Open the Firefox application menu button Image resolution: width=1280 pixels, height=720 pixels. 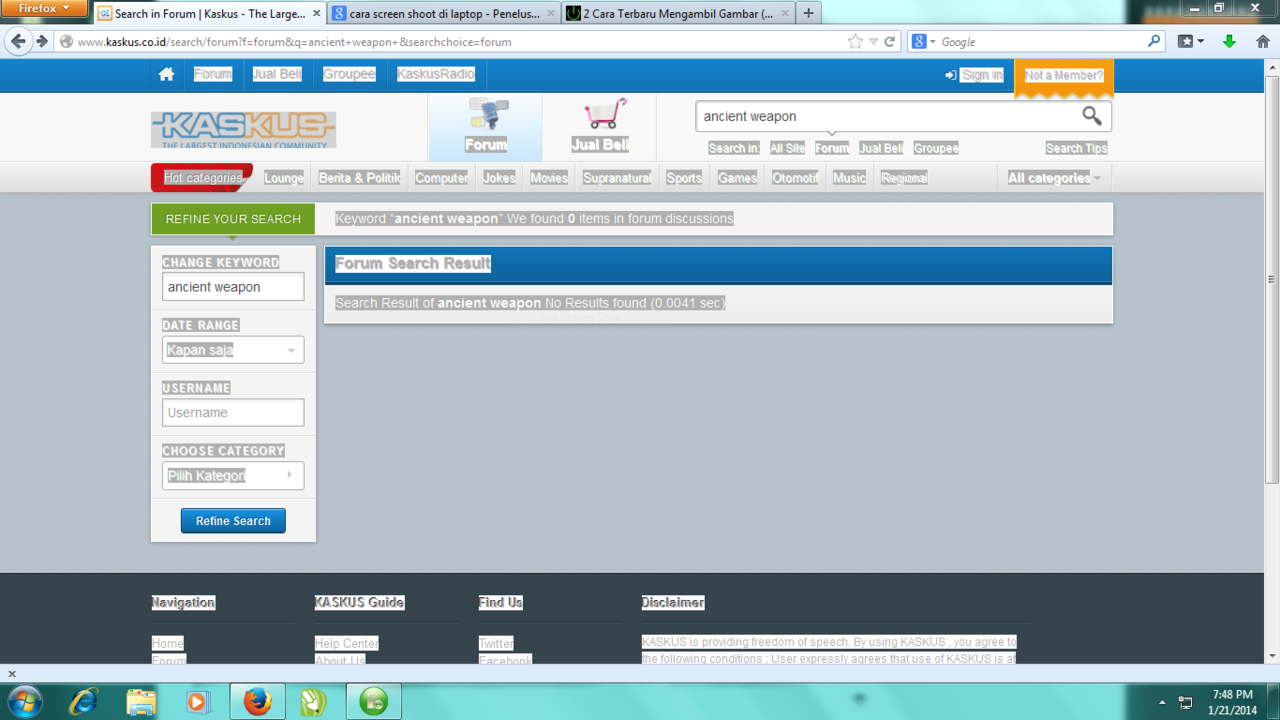[x=44, y=9]
